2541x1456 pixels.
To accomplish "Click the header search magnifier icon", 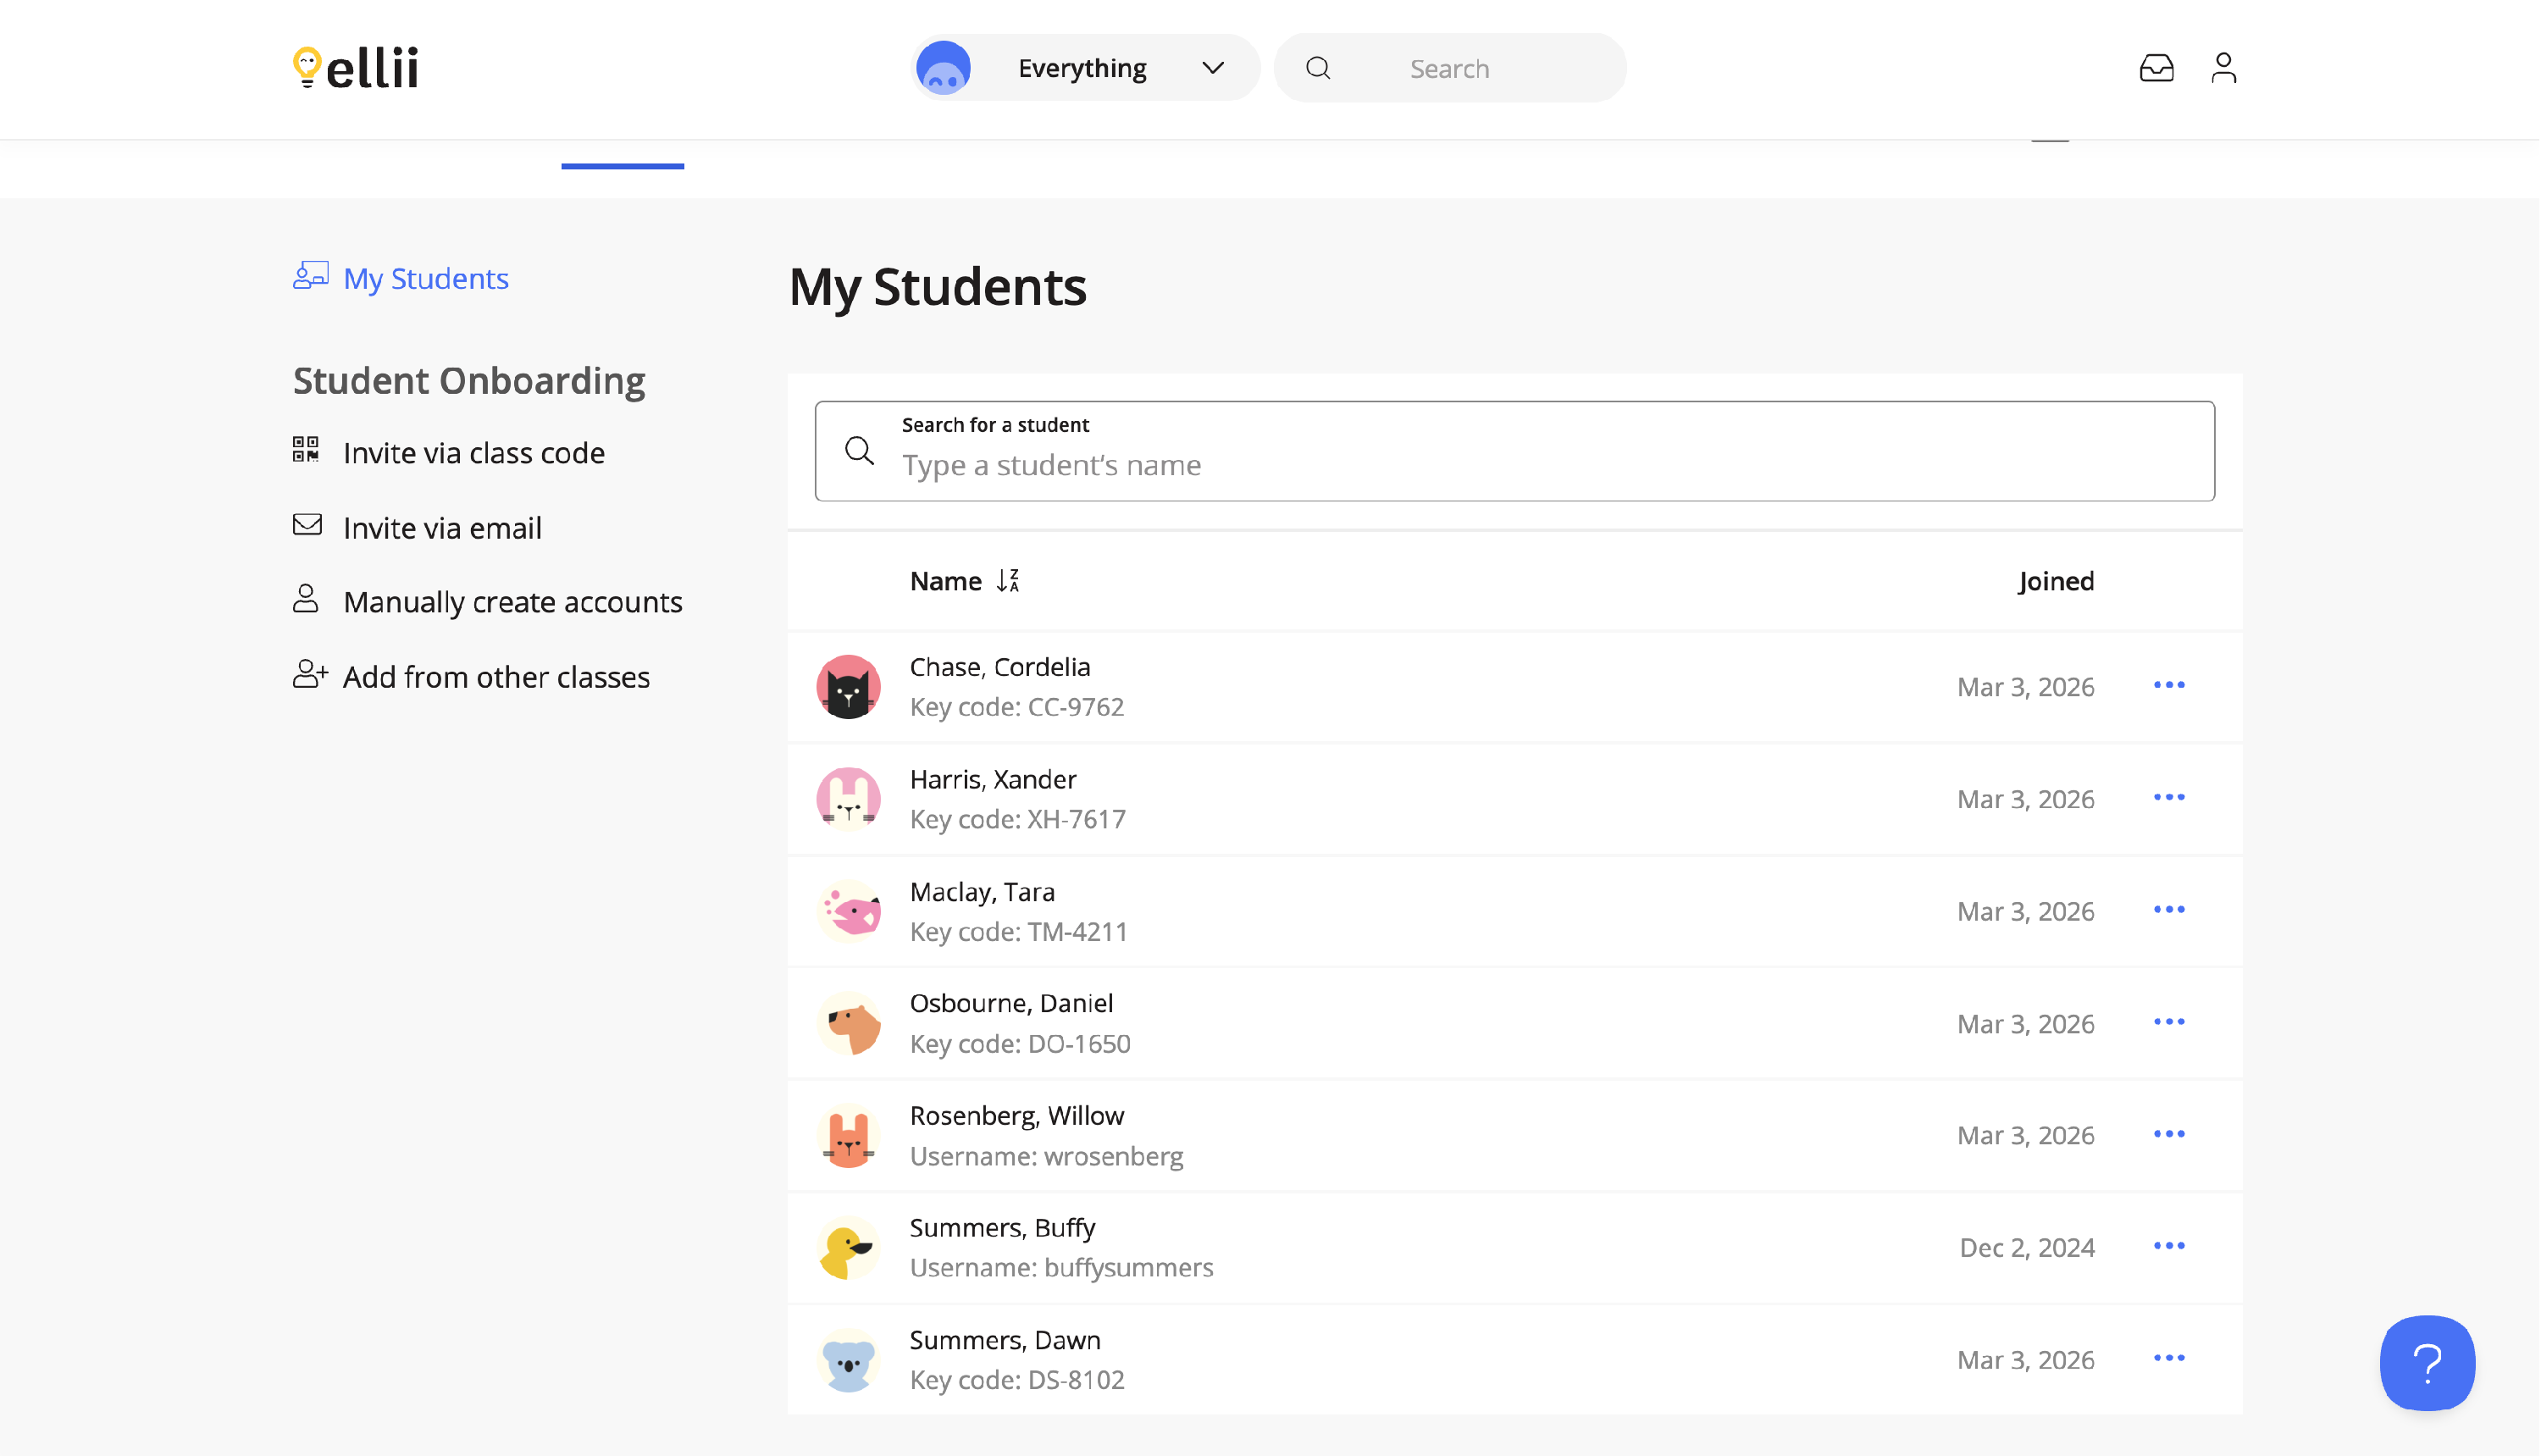I will click(x=1319, y=68).
